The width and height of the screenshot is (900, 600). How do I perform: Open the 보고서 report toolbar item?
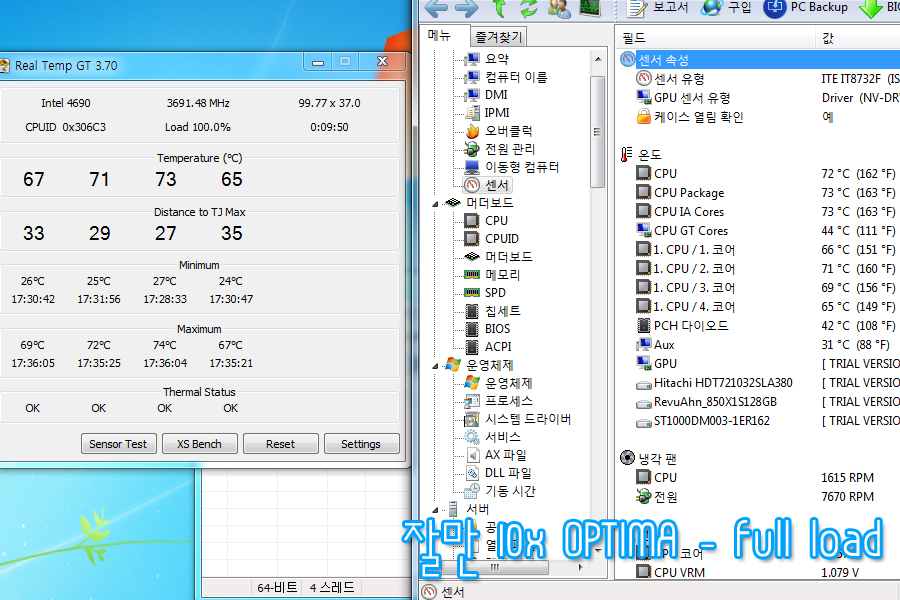click(x=658, y=8)
